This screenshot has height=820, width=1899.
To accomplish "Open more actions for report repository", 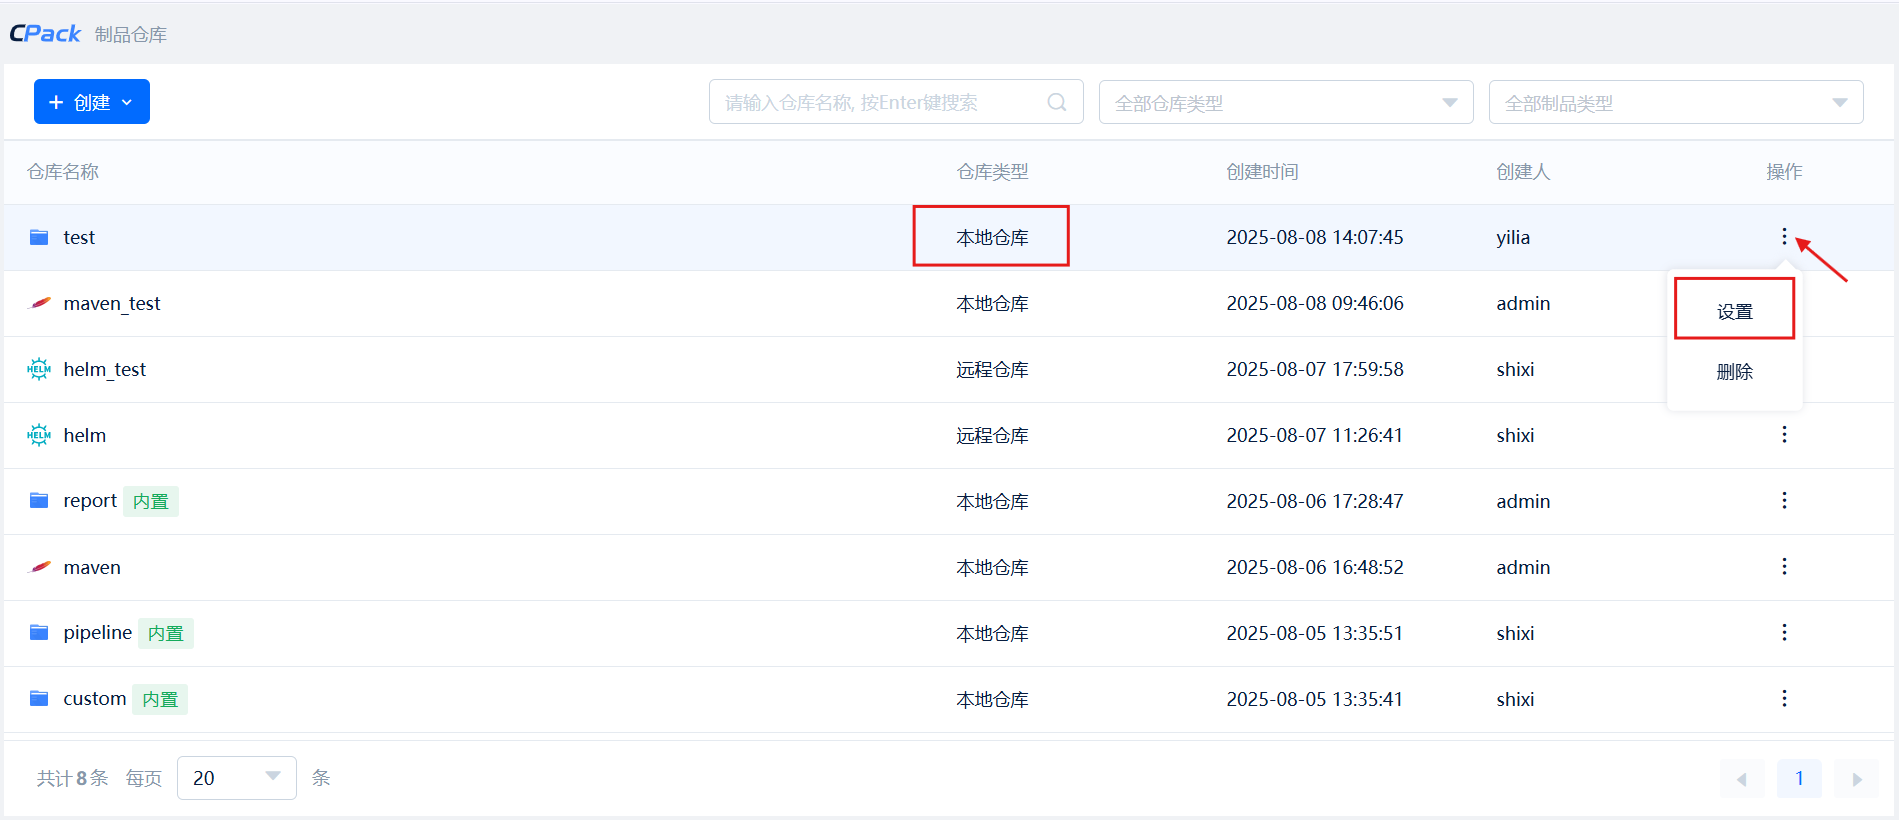I will 1784,501.
